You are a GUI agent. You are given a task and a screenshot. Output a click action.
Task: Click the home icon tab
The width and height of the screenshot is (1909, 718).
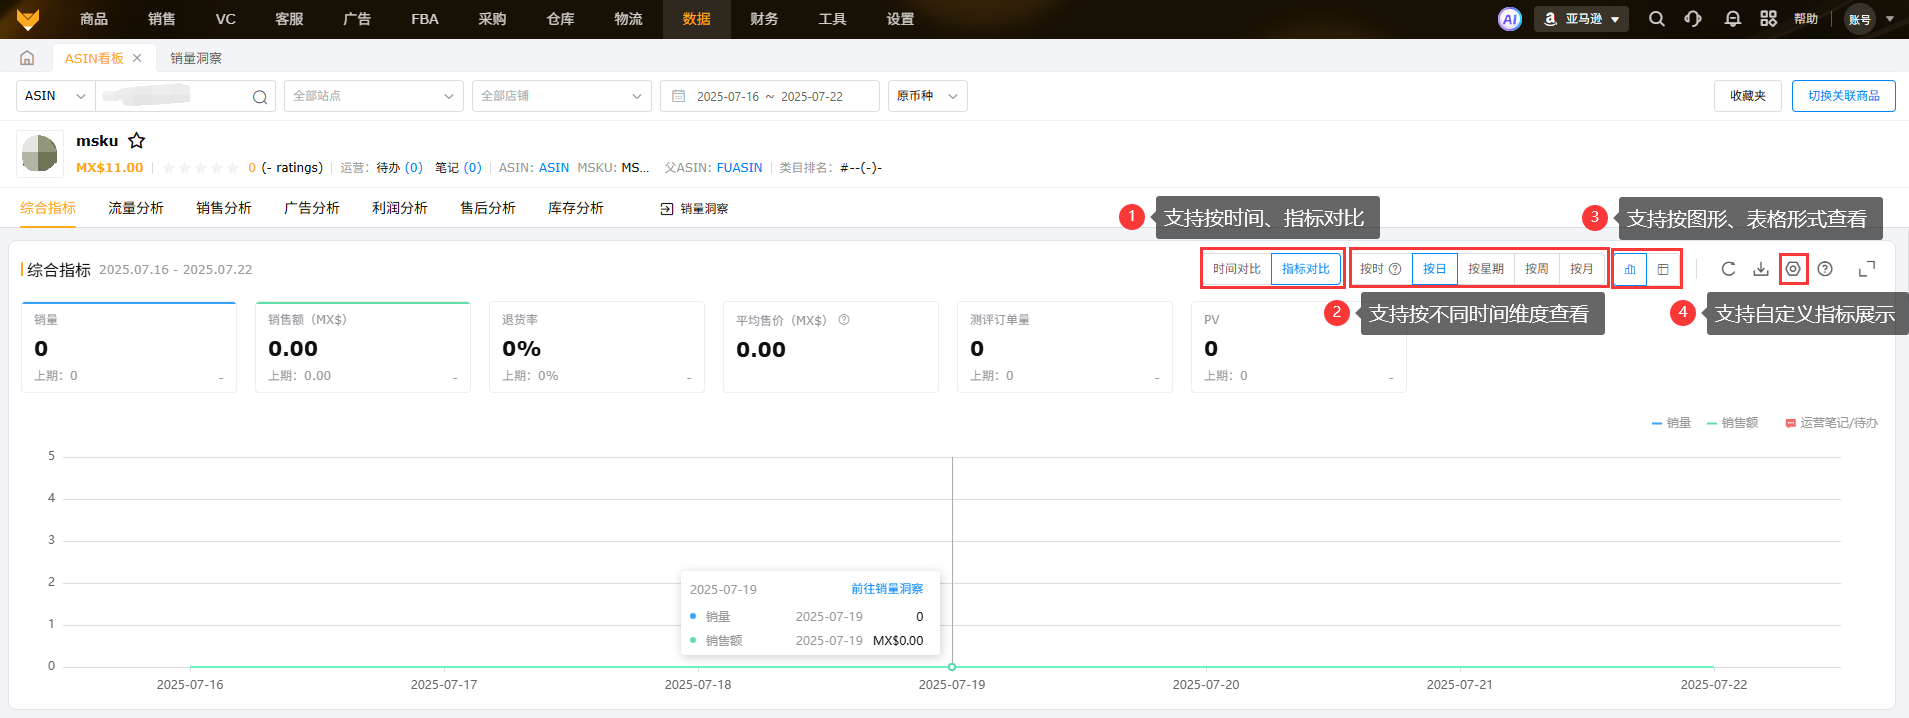tap(27, 58)
